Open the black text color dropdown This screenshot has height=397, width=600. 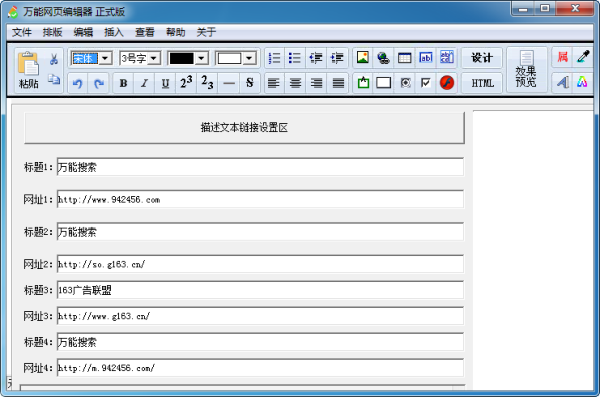click(202, 59)
